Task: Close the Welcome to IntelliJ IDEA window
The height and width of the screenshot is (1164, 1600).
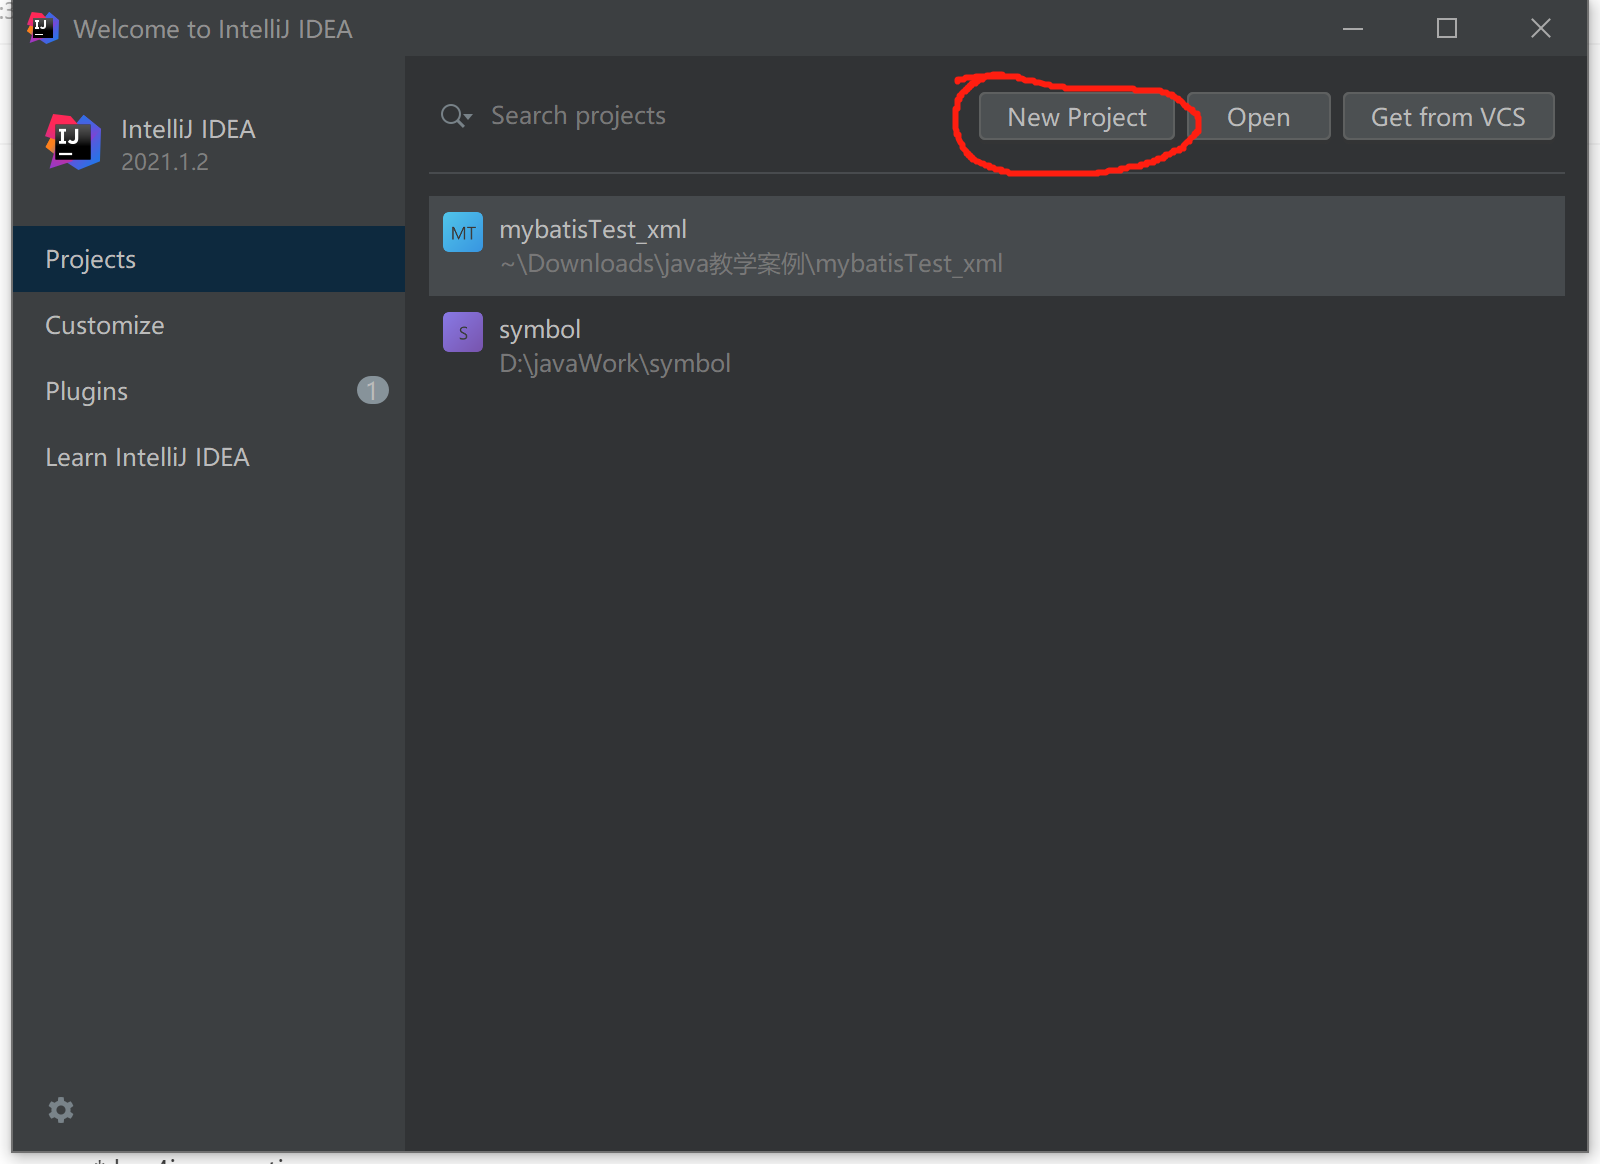Action: coord(1541,28)
